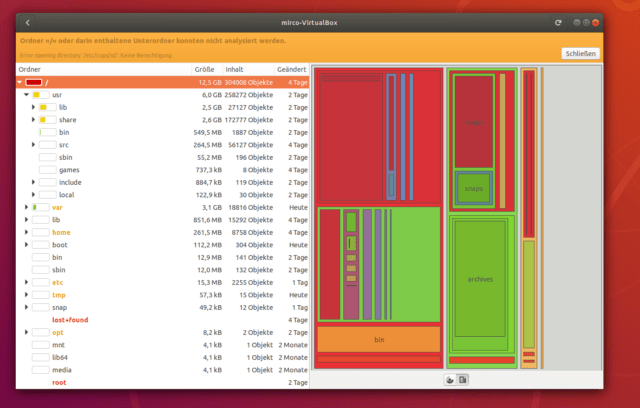Switch to the rings chart view
Screen dimensions: 640x408
tap(449, 380)
